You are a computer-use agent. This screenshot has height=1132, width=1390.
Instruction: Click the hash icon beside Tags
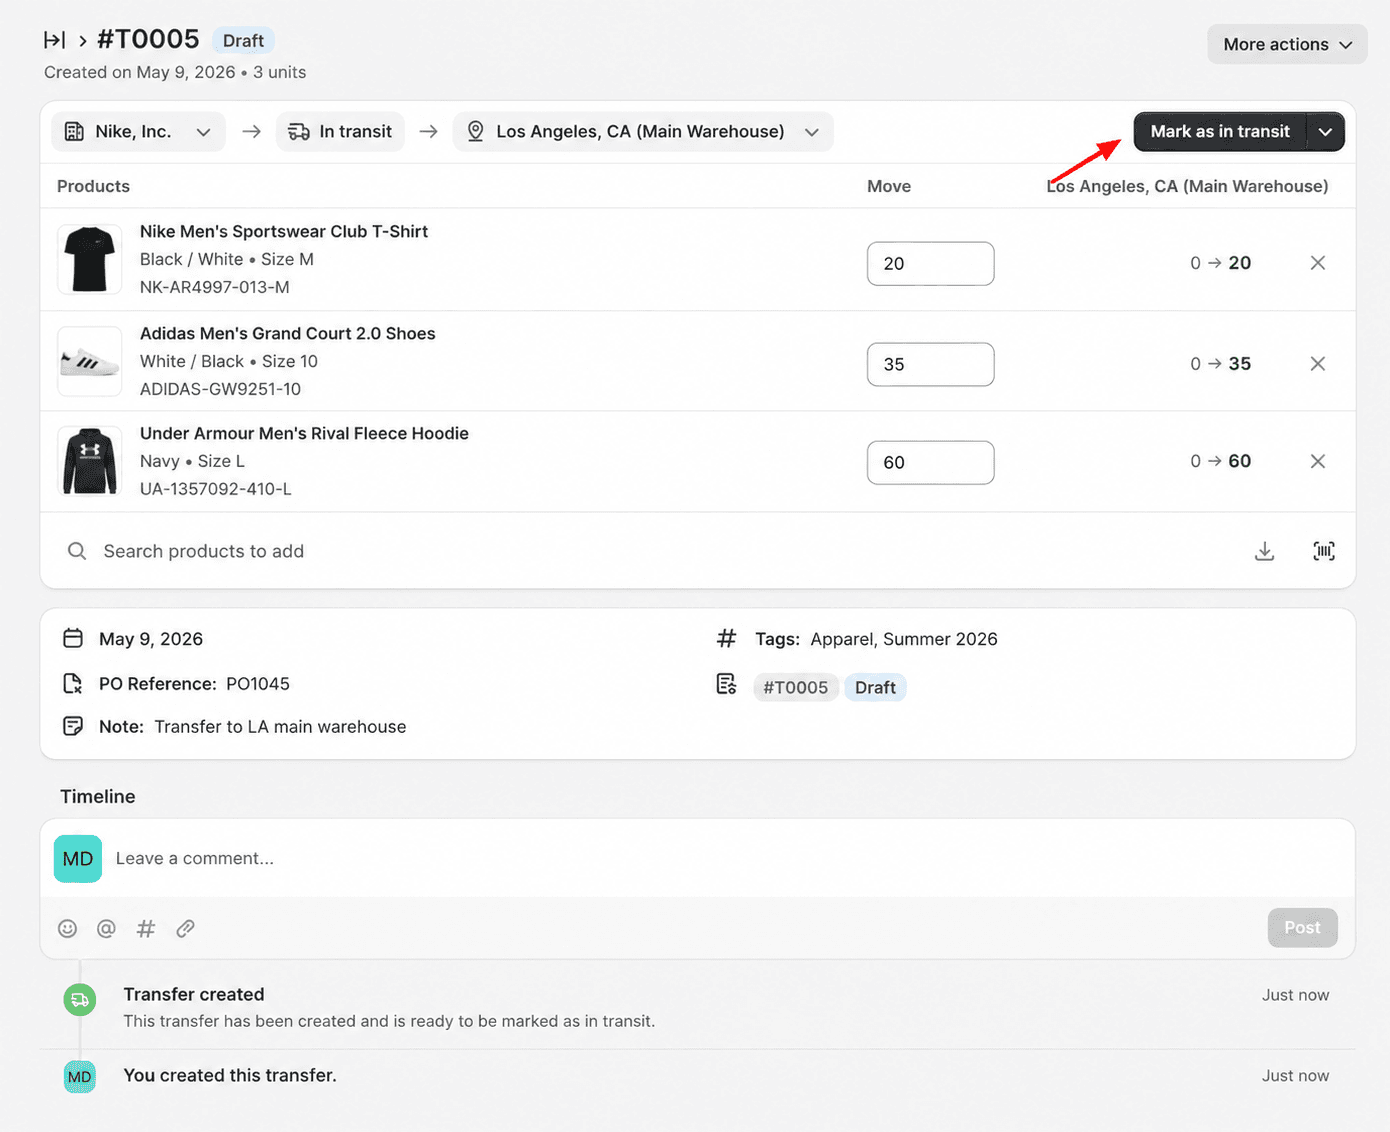tap(727, 638)
